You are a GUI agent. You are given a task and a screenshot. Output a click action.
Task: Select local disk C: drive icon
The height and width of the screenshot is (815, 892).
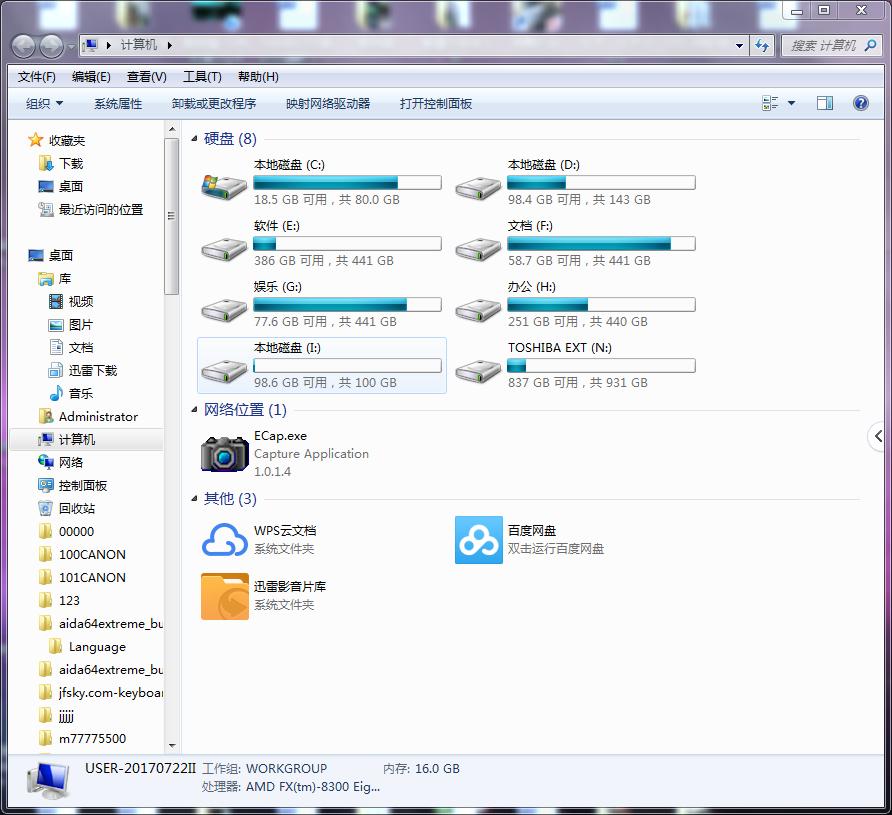pyautogui.click(x=224, y=187)
